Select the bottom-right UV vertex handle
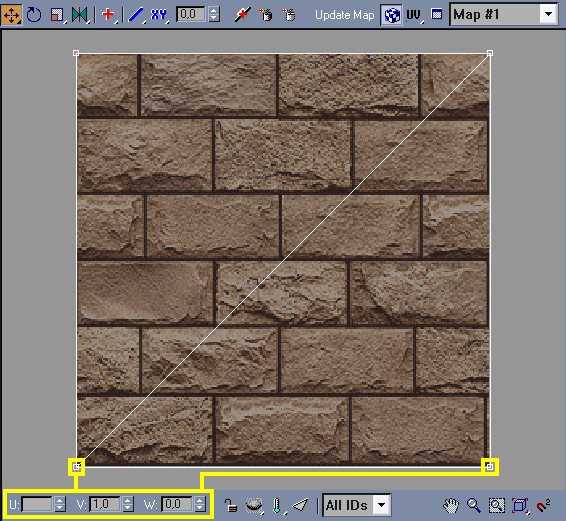This screenshot has width=566, height=521. tap(489, 467)
